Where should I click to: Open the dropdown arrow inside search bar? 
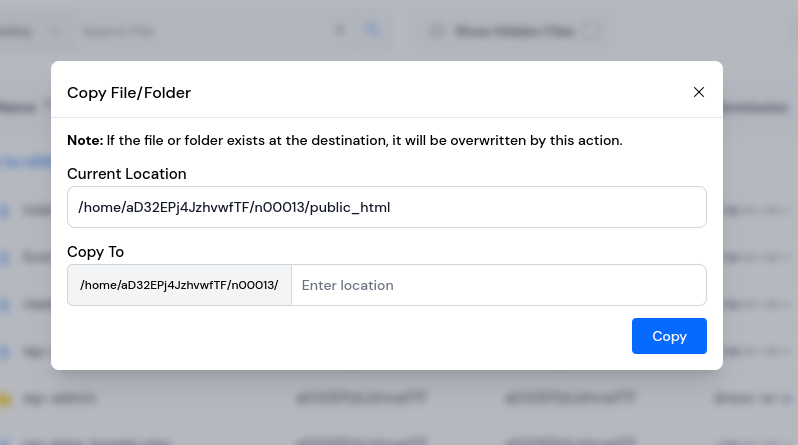(x=340, y=31)
